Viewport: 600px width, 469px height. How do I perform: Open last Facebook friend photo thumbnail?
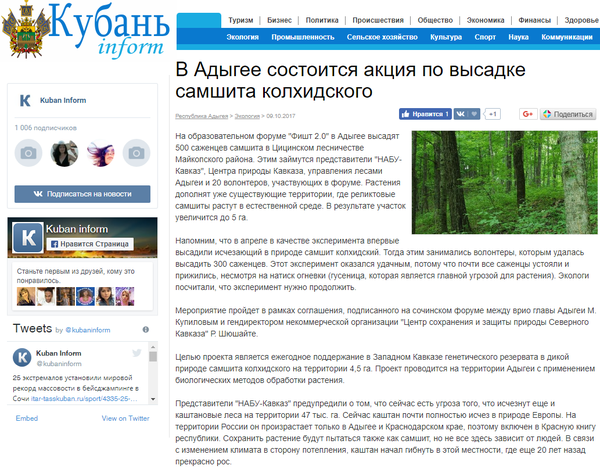[125, 296]
